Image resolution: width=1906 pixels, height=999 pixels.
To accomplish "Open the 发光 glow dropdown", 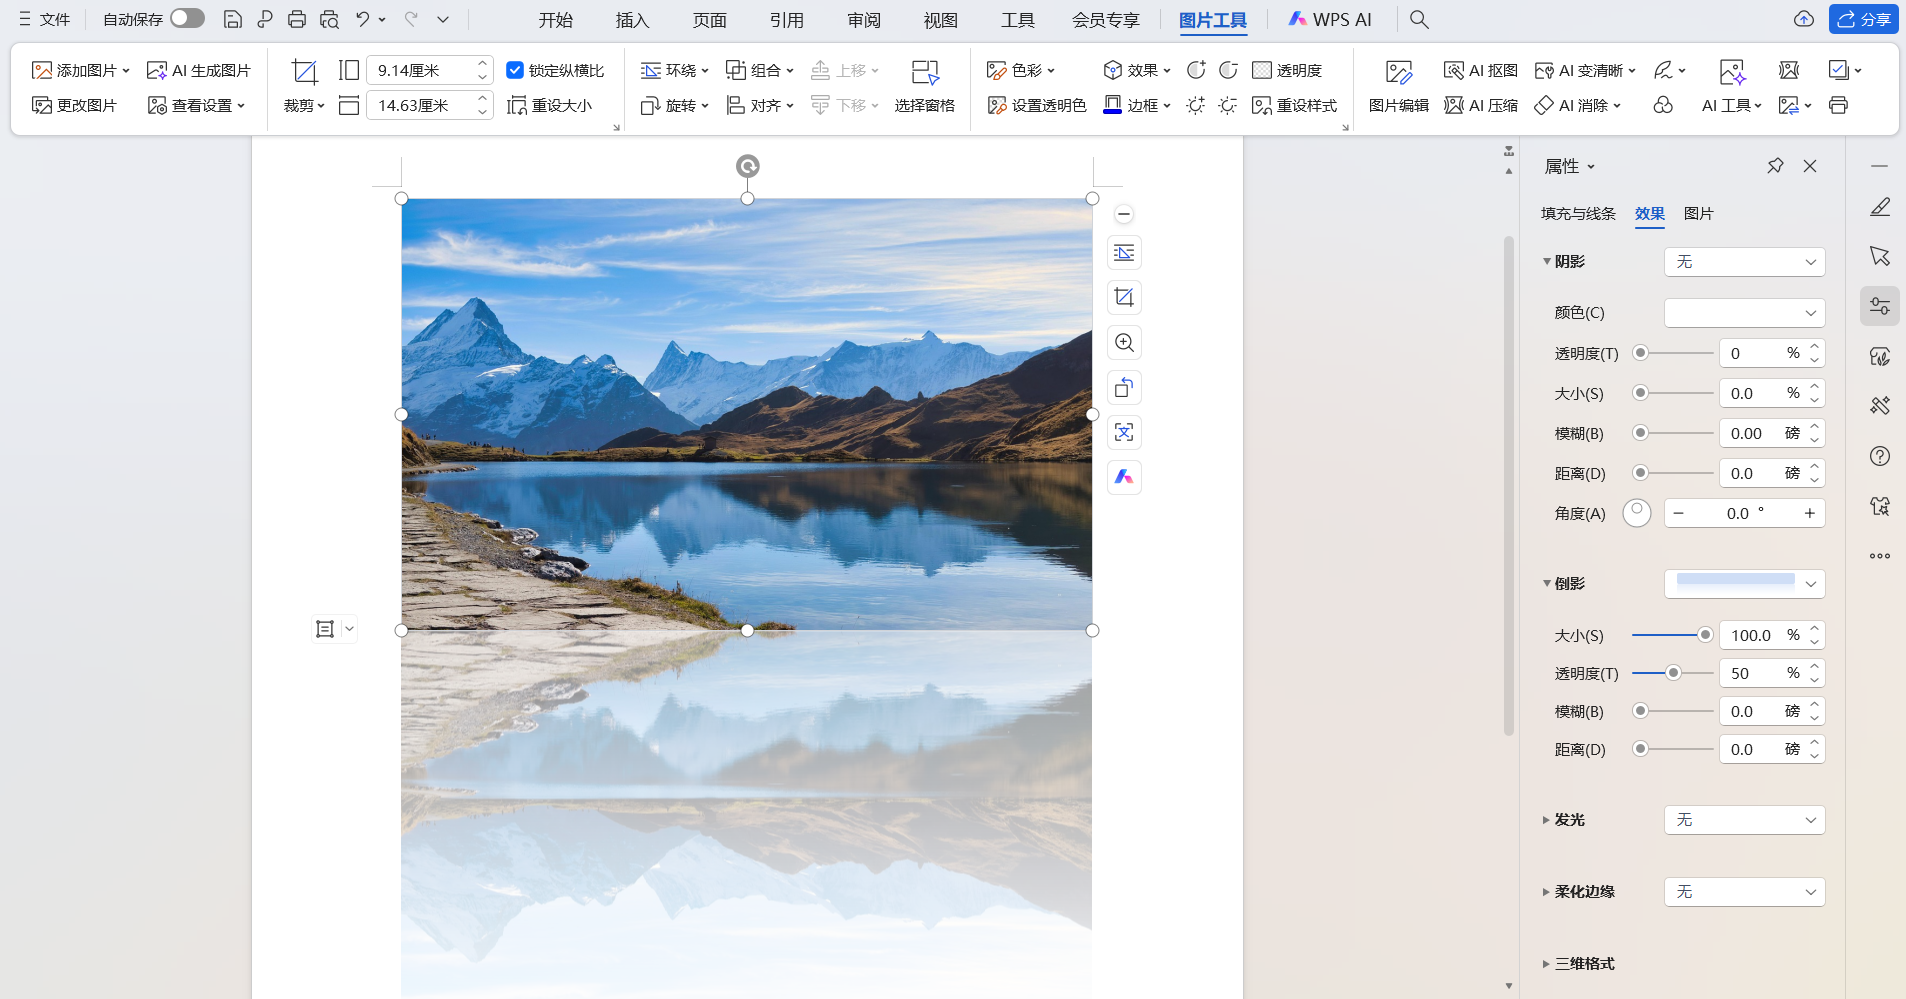I will (1744, 820).
